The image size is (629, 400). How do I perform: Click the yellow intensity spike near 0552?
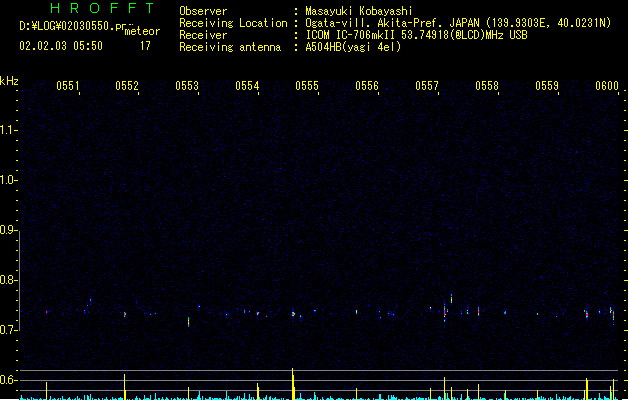pos(125,387)
